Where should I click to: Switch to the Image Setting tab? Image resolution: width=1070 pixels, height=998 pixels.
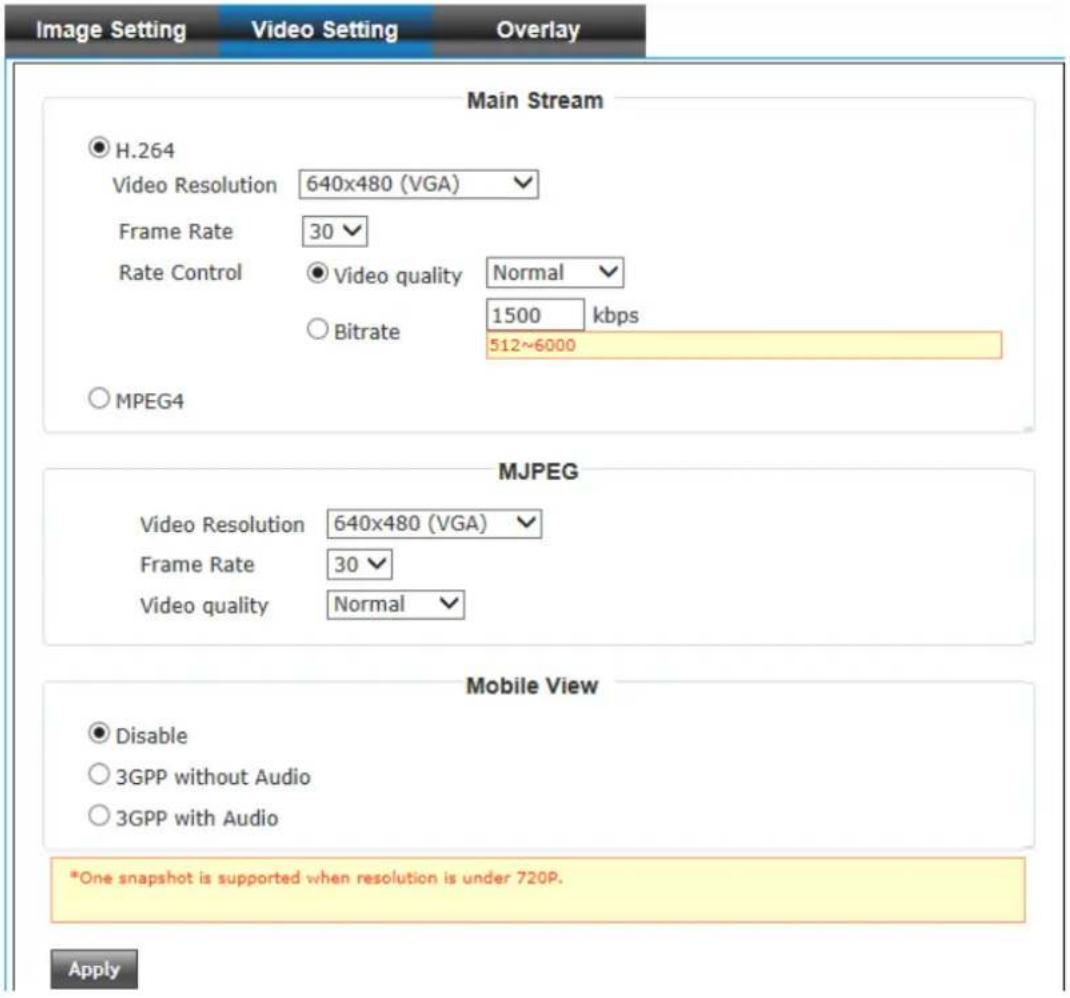click(x=111, y=30)
